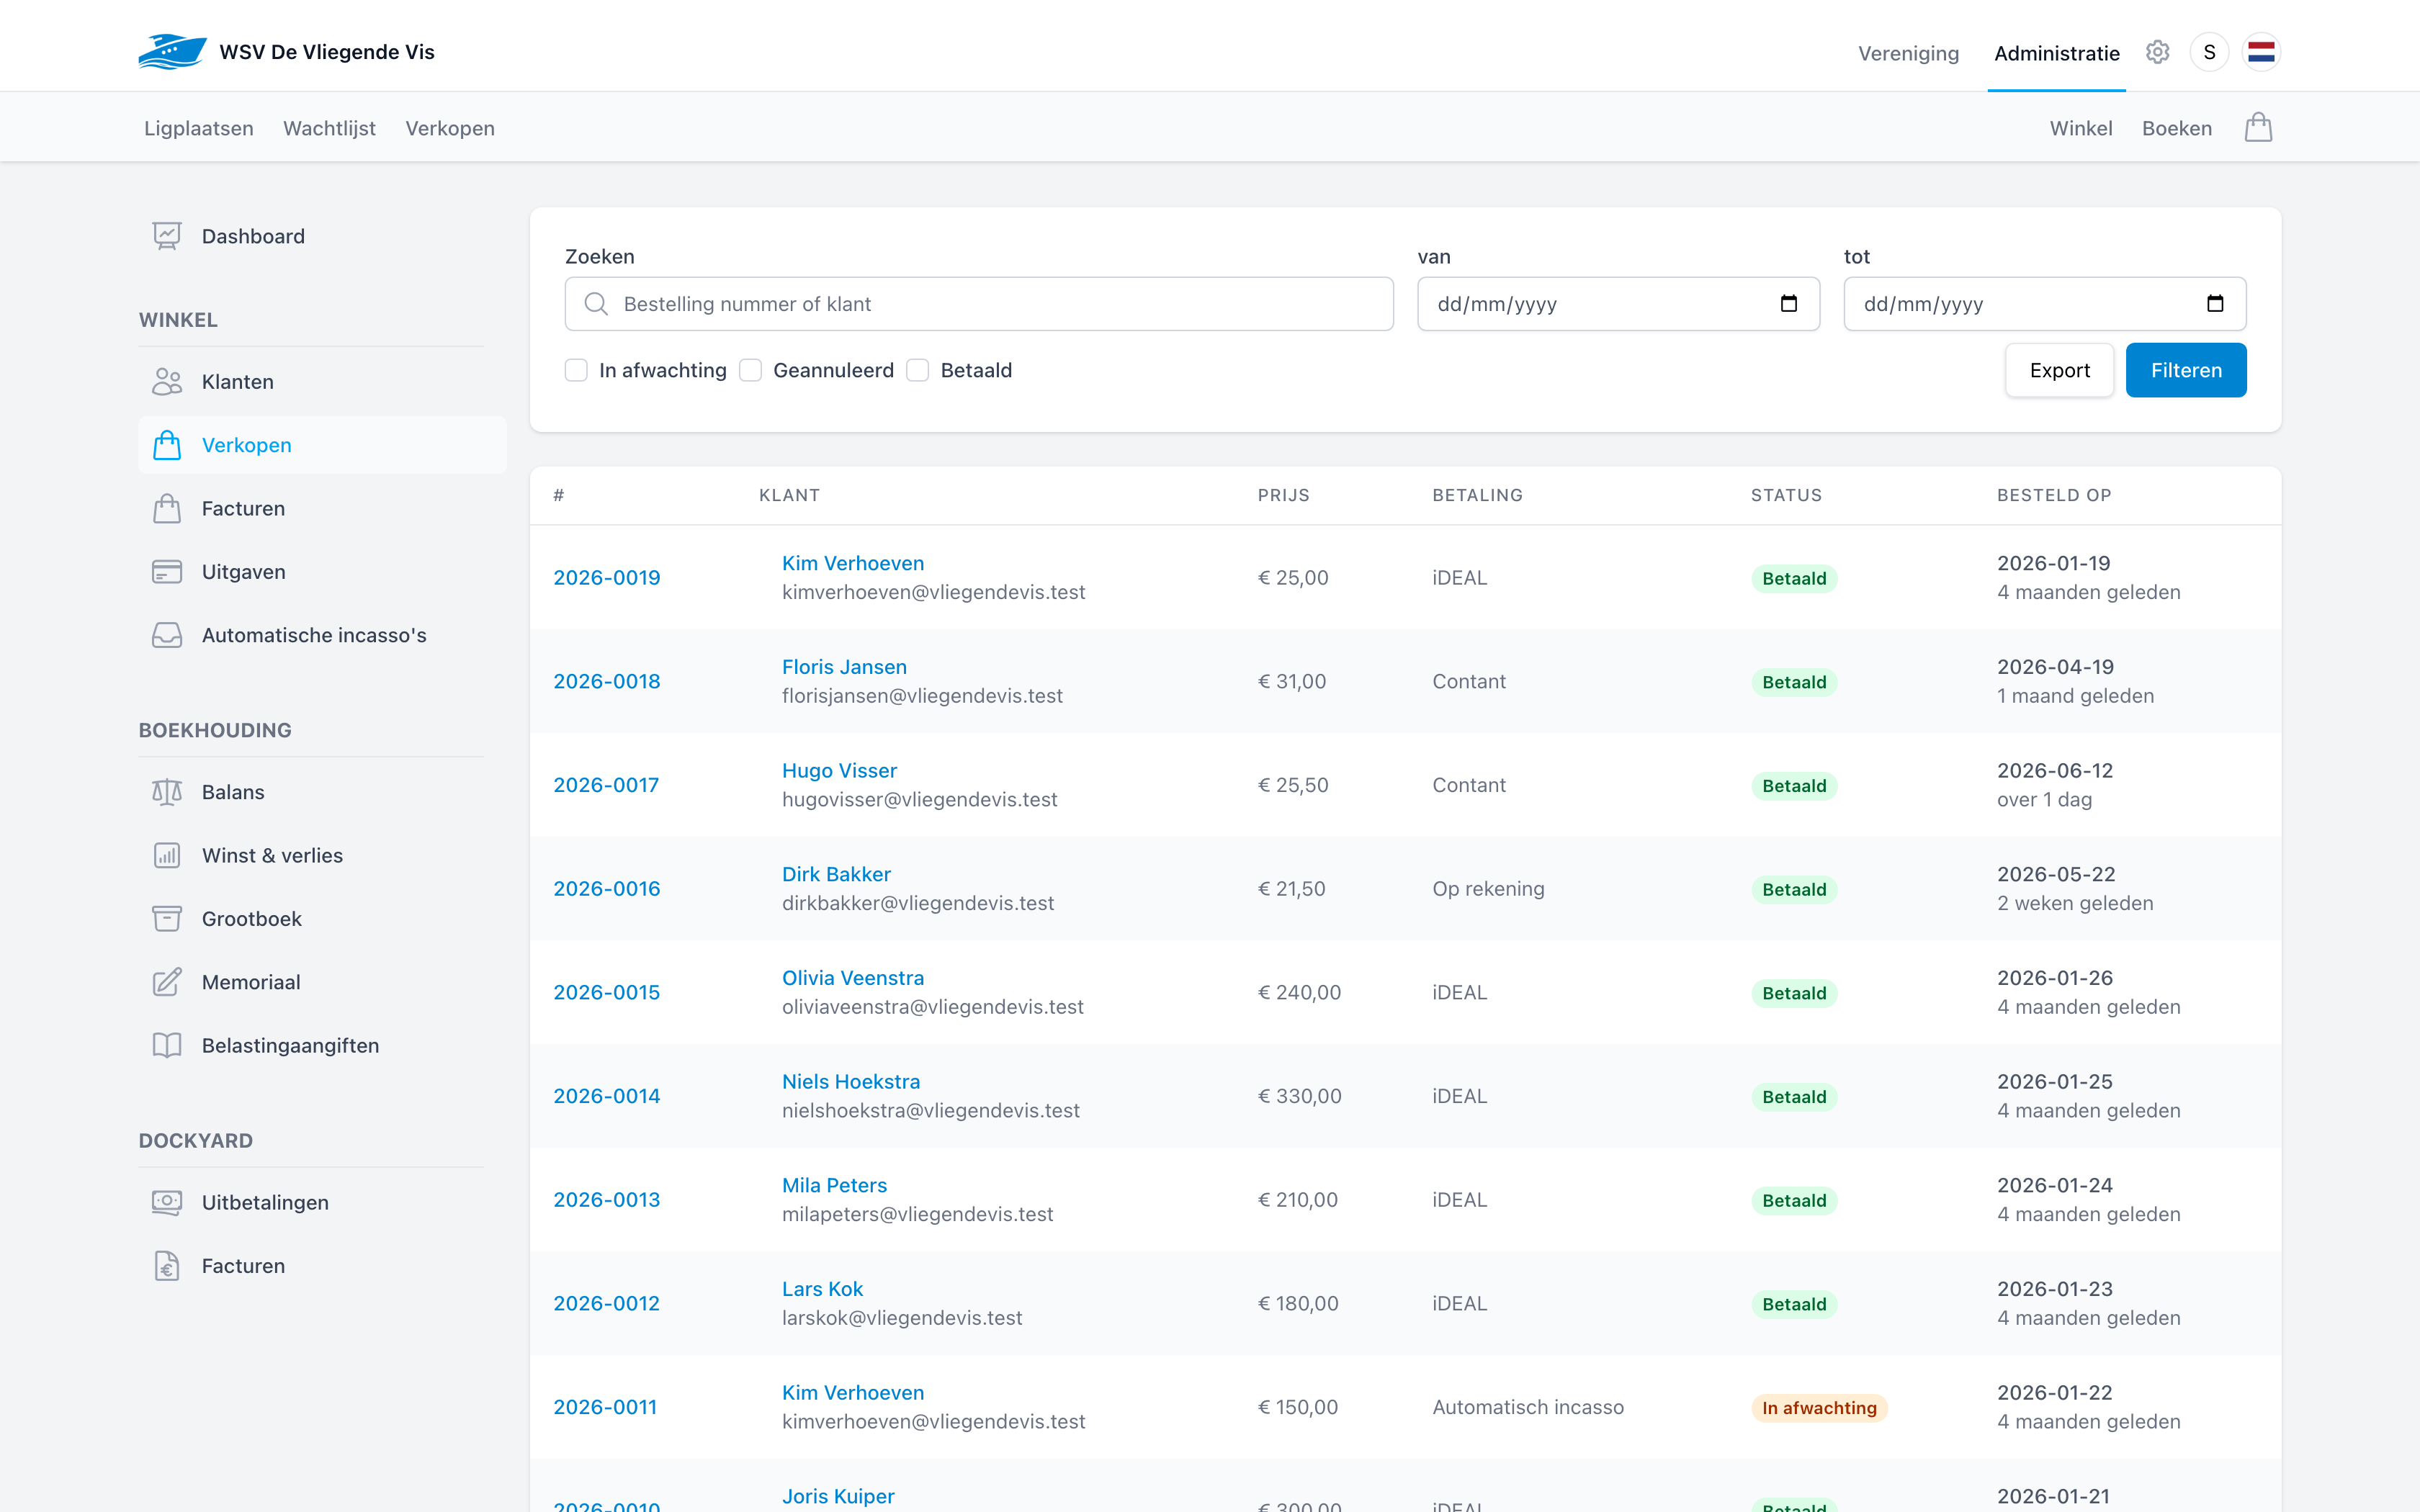Click the Export button
This screenshot has width=2420, height=1512.
tap(2059, 370)
